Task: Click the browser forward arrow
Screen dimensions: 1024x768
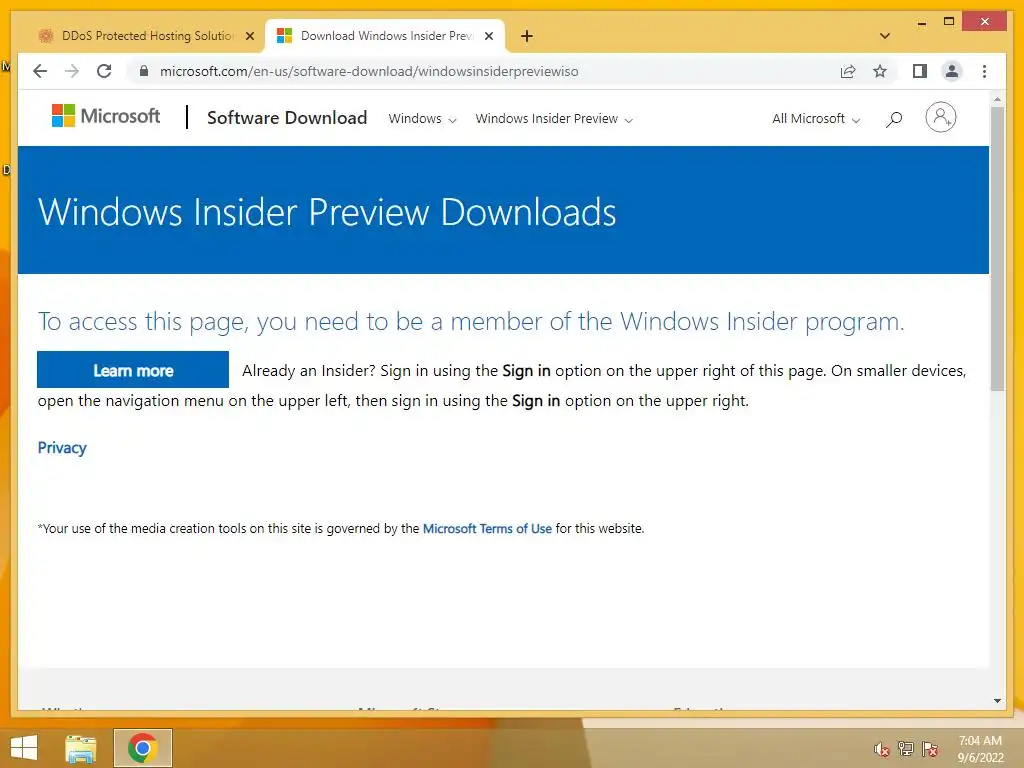Action: pos(72,71)
